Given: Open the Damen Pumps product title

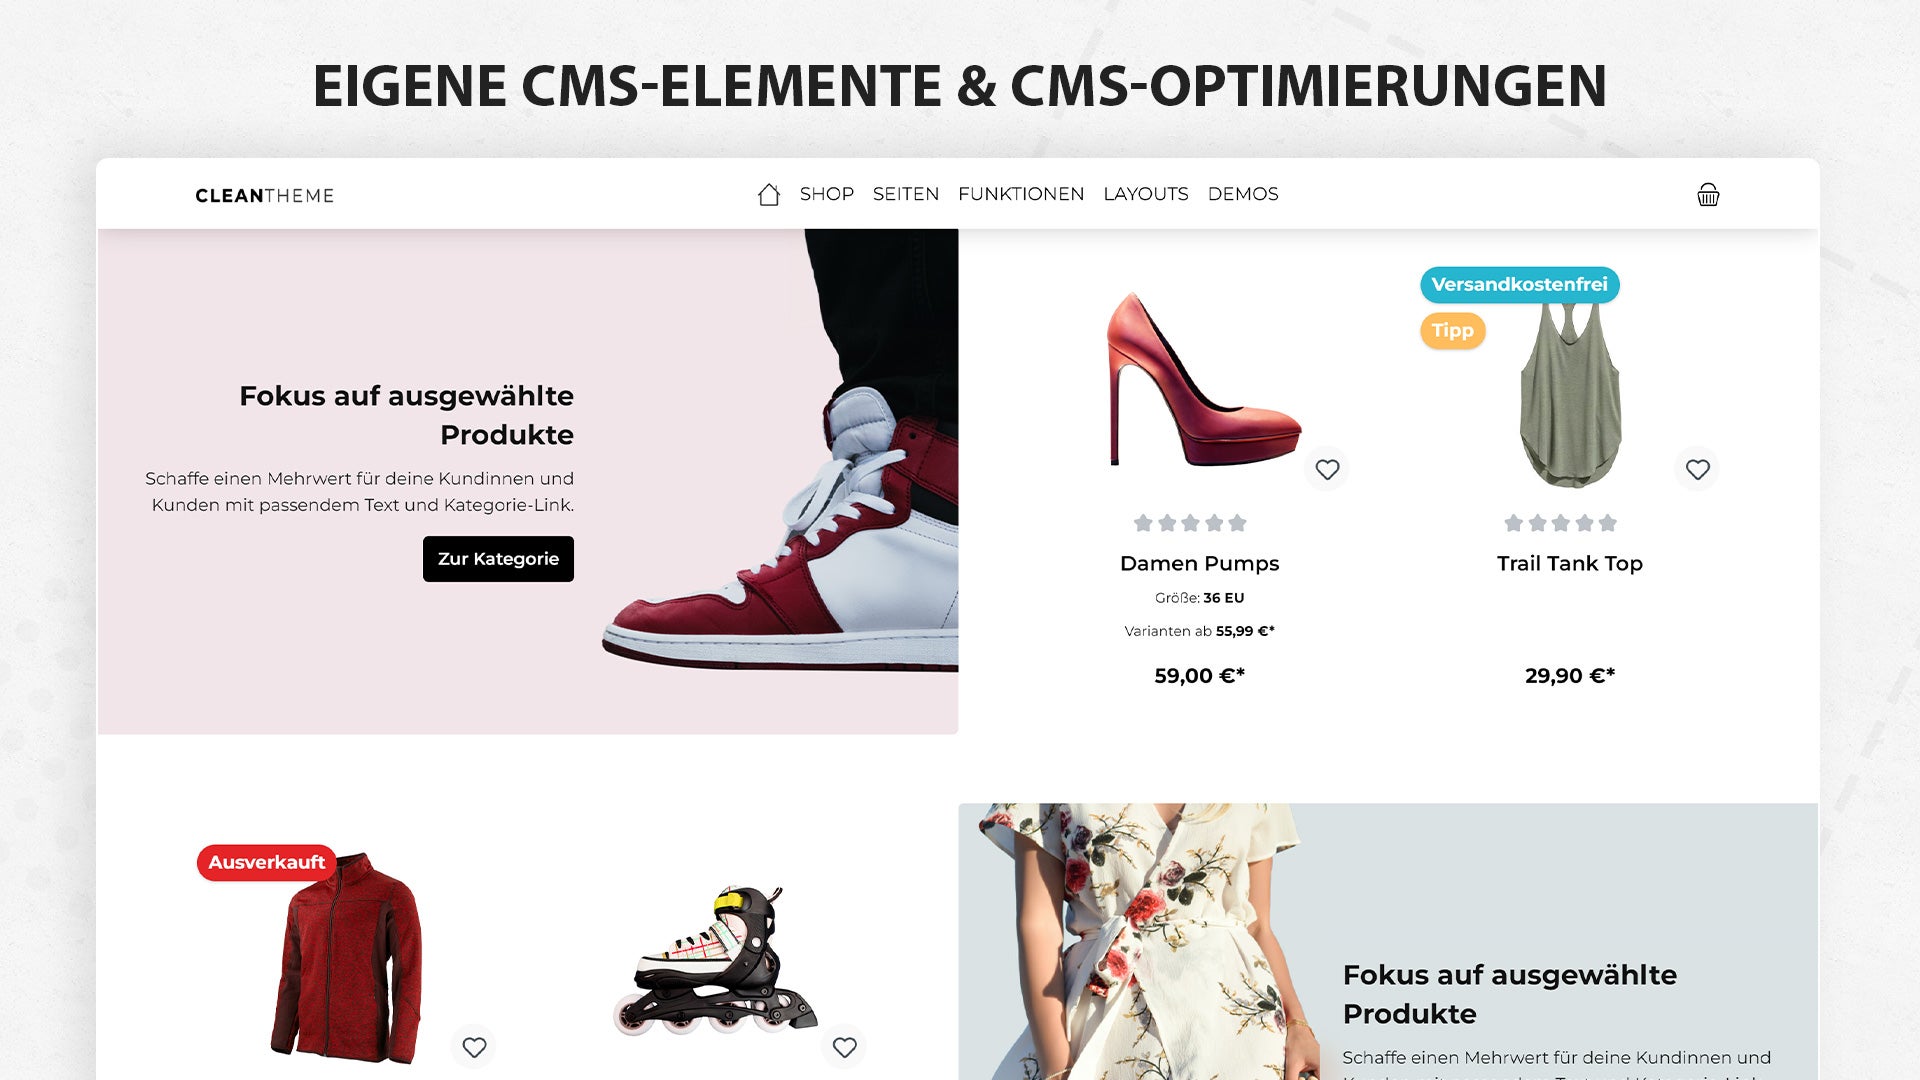Looking at the screenshot, I should coord(1199,563).
